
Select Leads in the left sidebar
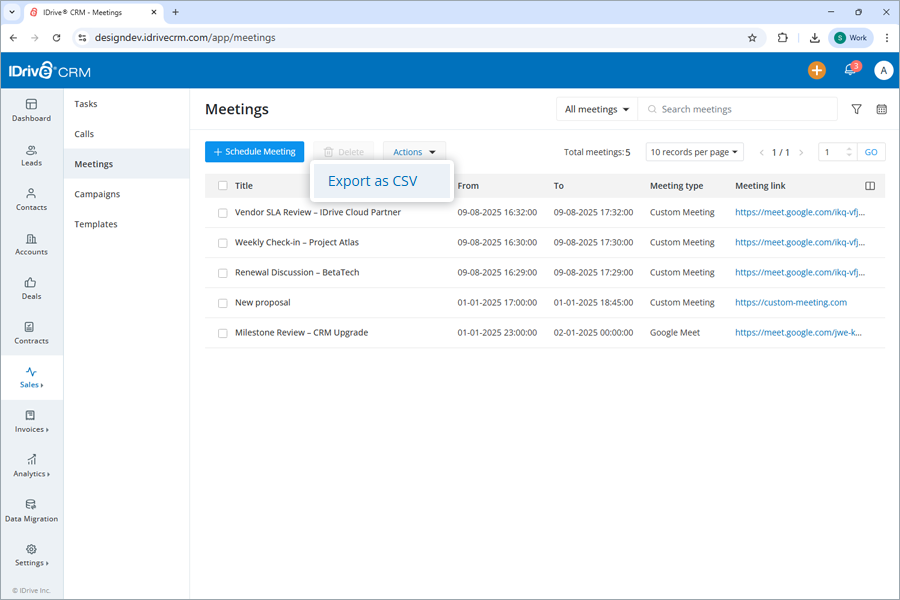[31, 155]
